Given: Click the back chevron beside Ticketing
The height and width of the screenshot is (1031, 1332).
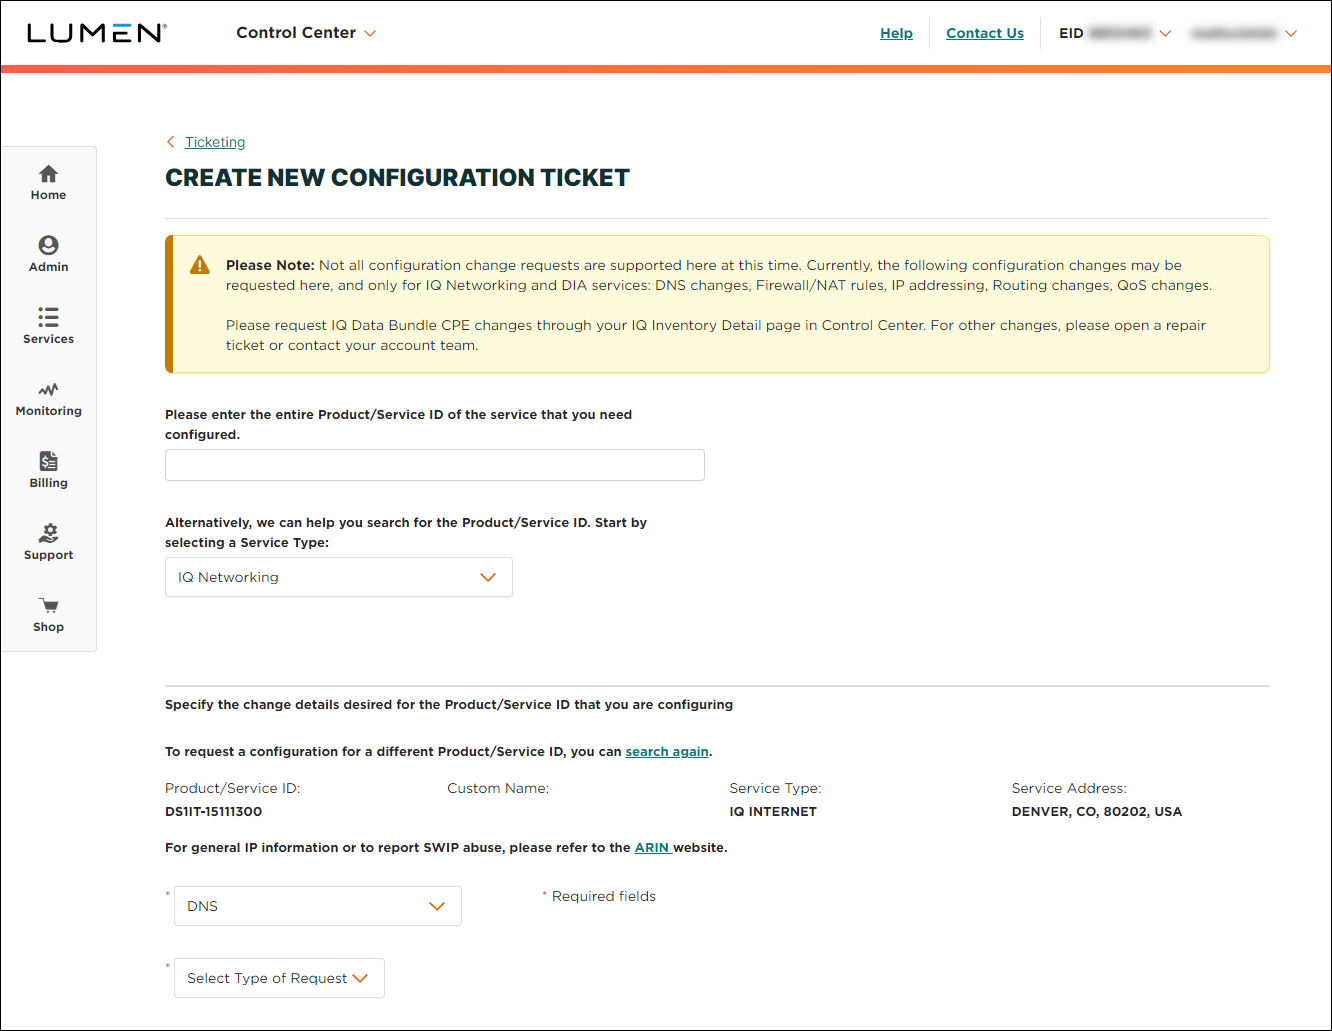Looking at the screenshot, I should (x=171, y=142).
